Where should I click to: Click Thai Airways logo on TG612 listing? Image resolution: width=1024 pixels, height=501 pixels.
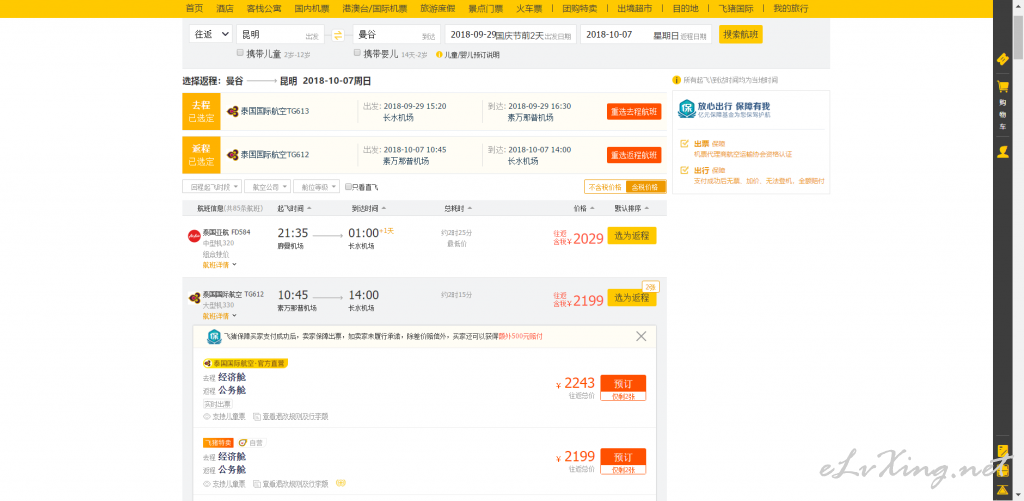click(x=194, y=298)
